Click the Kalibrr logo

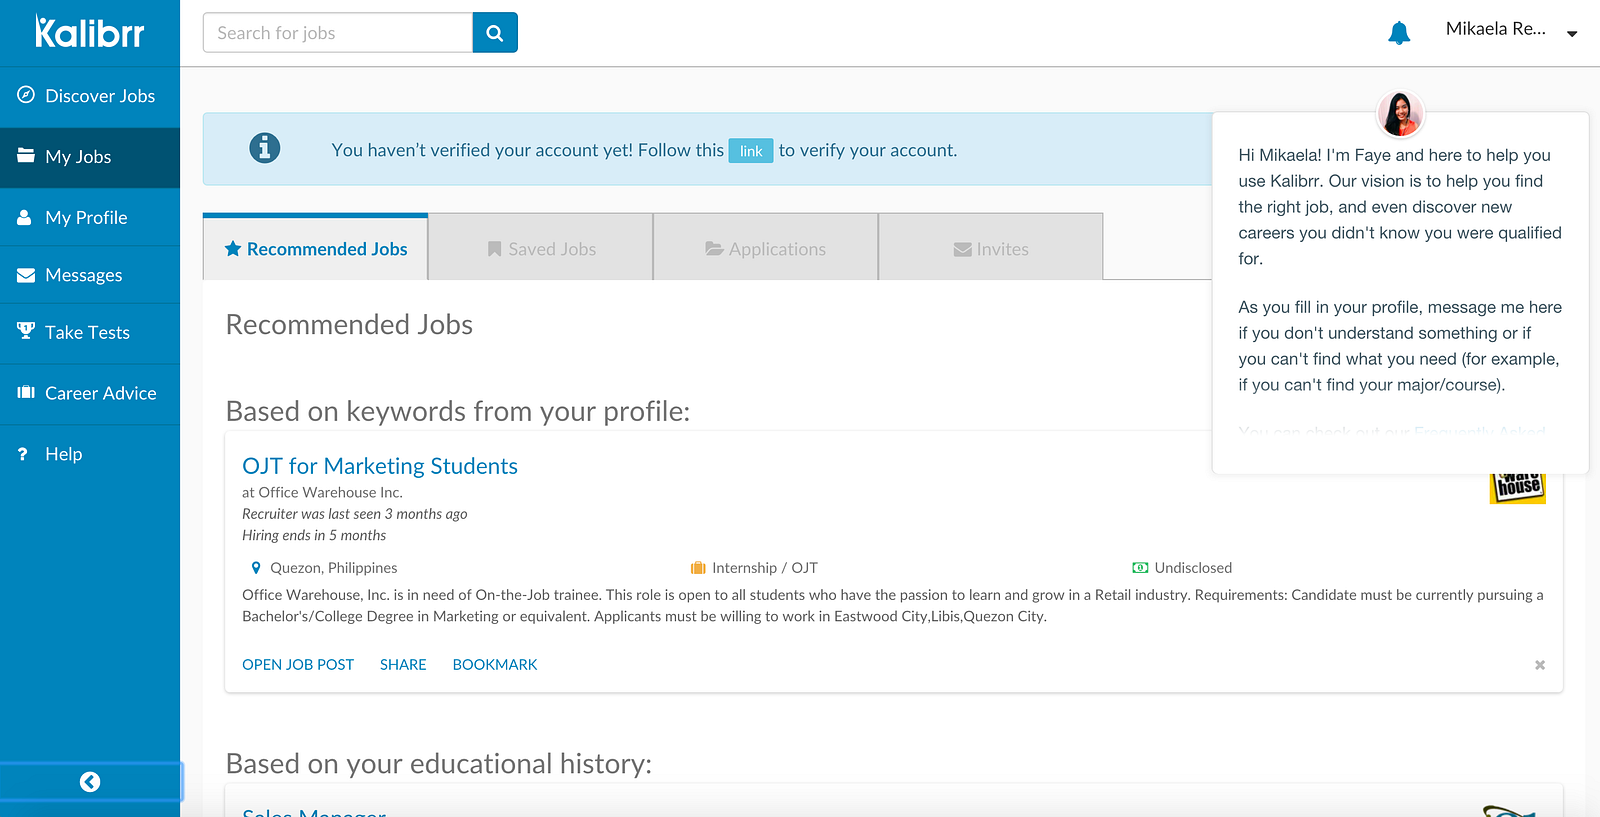click(x=89, y=32)
